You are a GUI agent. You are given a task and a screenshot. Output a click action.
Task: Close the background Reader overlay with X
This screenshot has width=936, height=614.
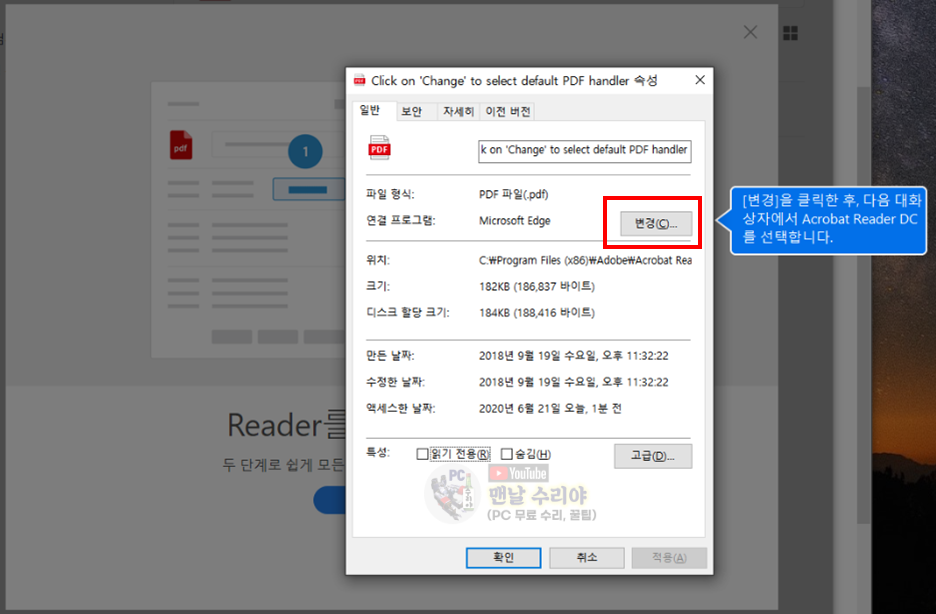click(x=750, y=32)
